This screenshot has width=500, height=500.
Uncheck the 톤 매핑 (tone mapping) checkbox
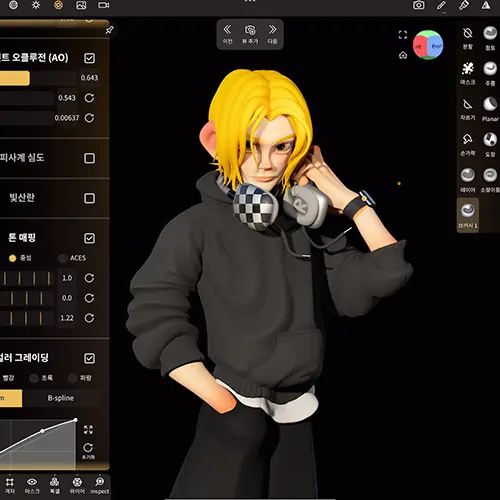coord(89,238)
